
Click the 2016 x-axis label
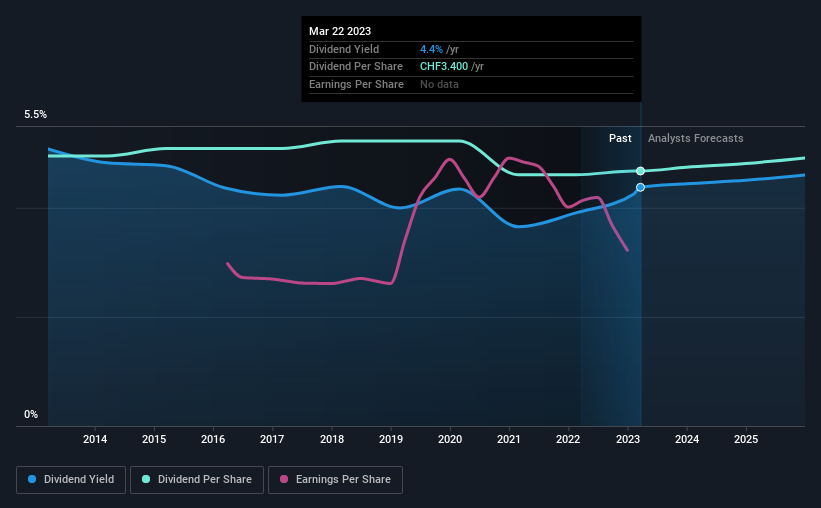coord(213,439)
